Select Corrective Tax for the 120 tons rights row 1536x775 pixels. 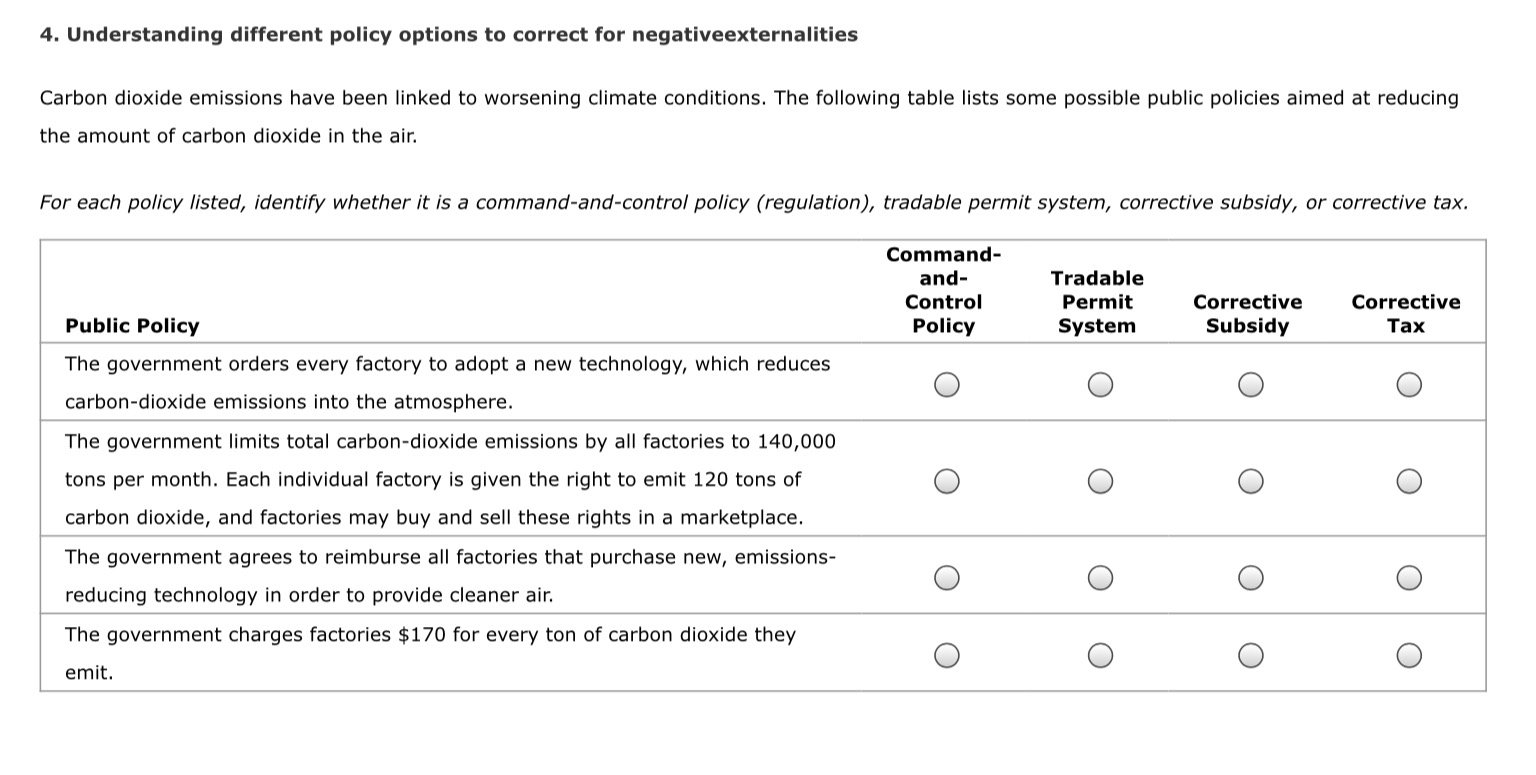pyautogui.click(x=1409, y=481)
